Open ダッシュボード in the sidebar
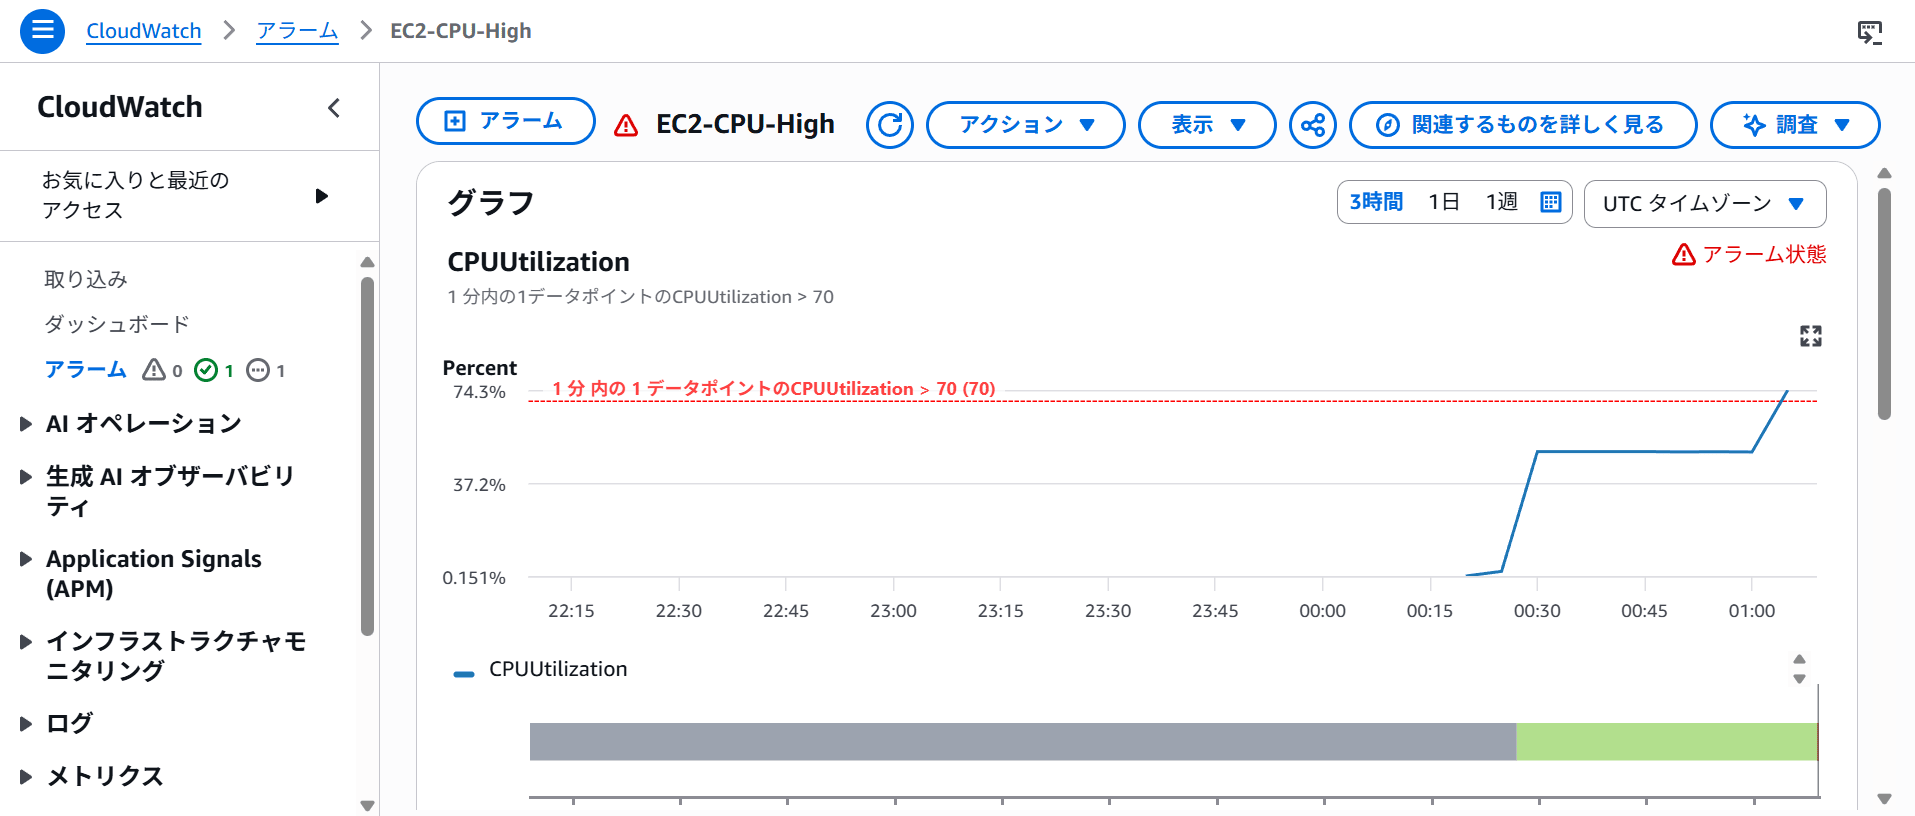The width and height of the screenshot is (1915, 816). [x=117, y=324]
